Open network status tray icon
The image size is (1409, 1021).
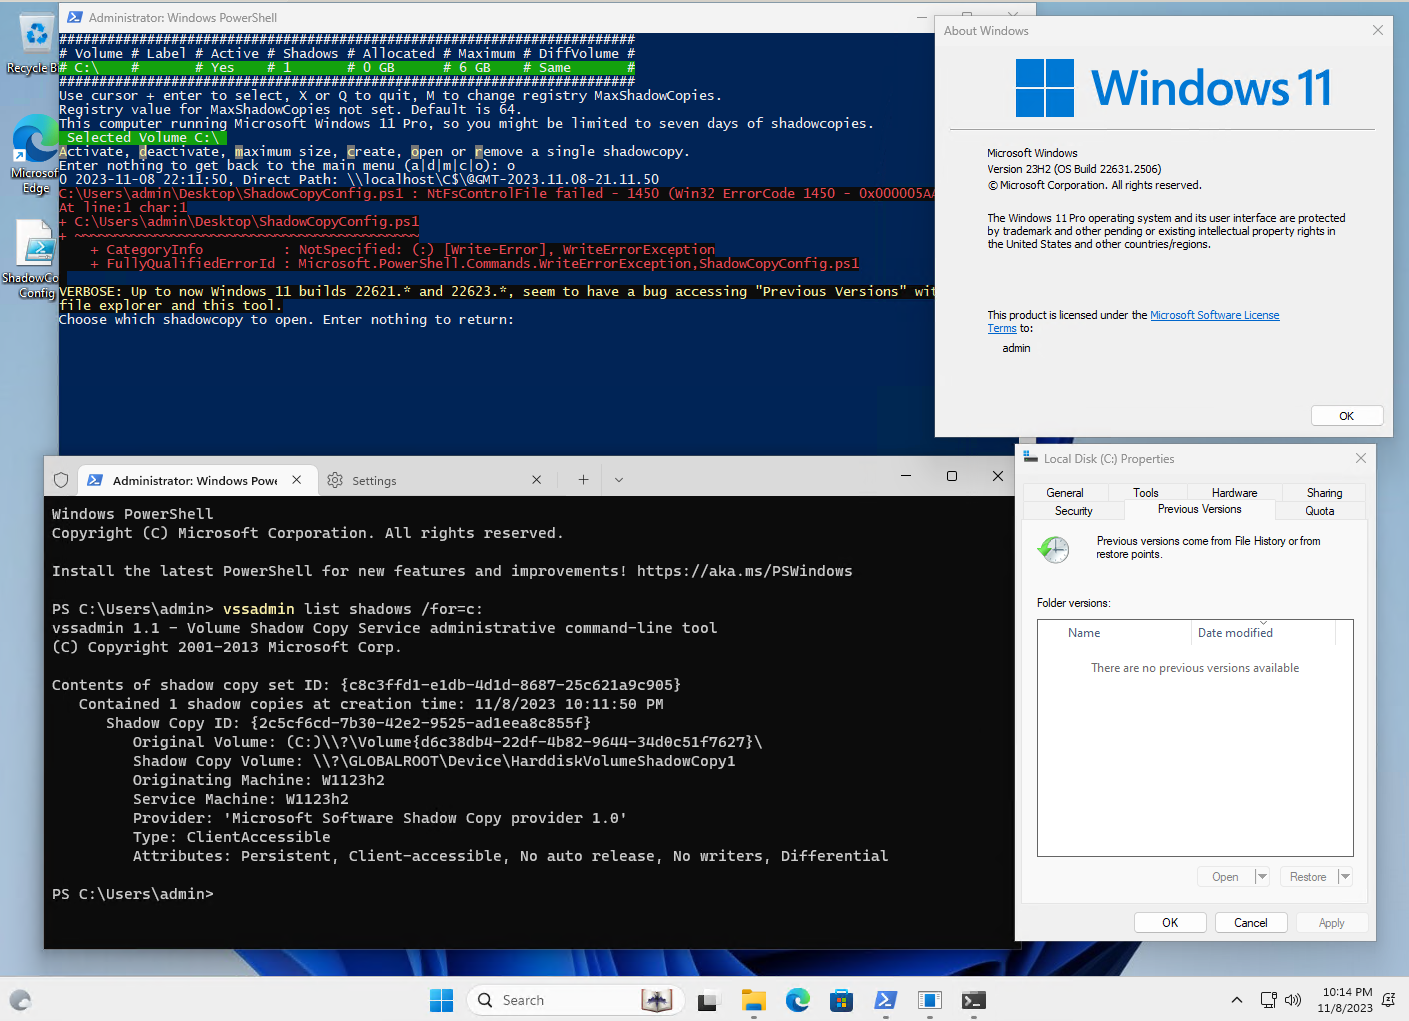coord(1268,1000)
